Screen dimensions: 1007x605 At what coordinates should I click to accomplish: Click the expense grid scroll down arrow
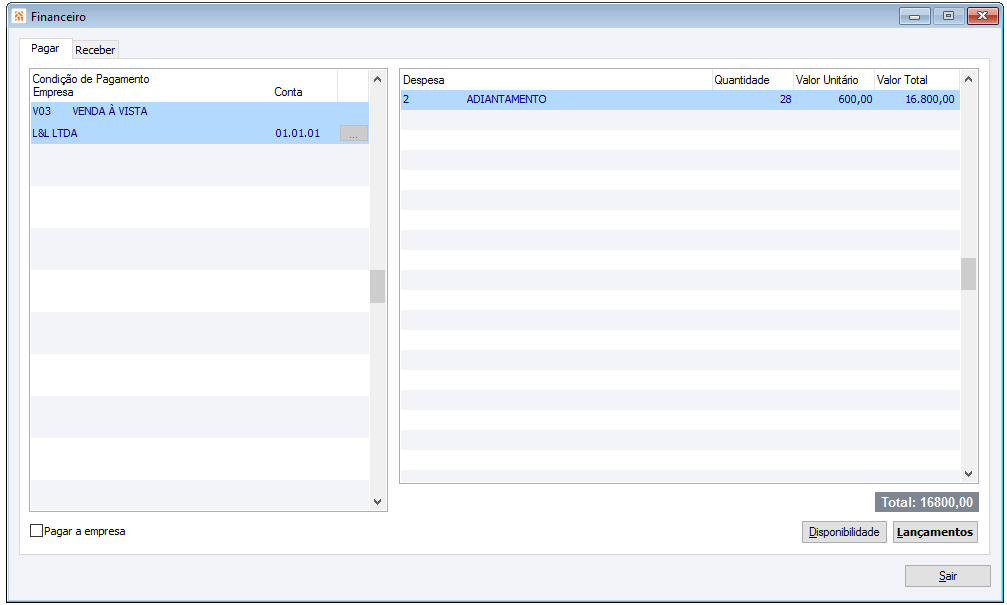point(968,474)
